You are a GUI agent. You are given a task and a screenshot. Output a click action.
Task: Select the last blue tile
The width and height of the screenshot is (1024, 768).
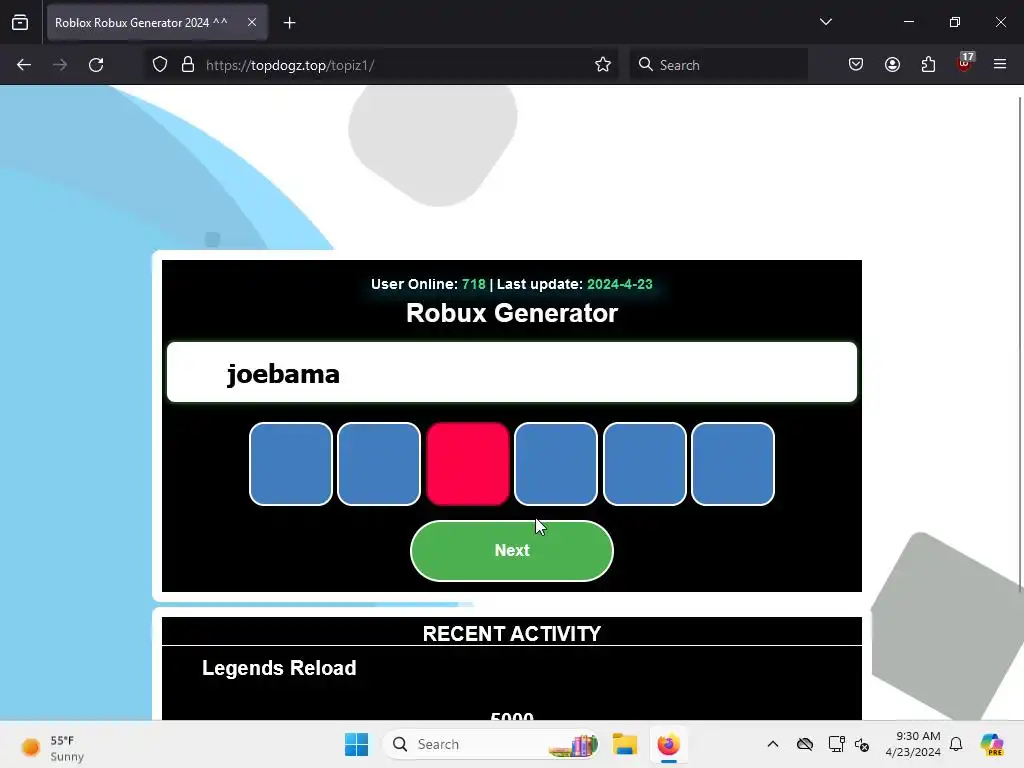point(733,464)
